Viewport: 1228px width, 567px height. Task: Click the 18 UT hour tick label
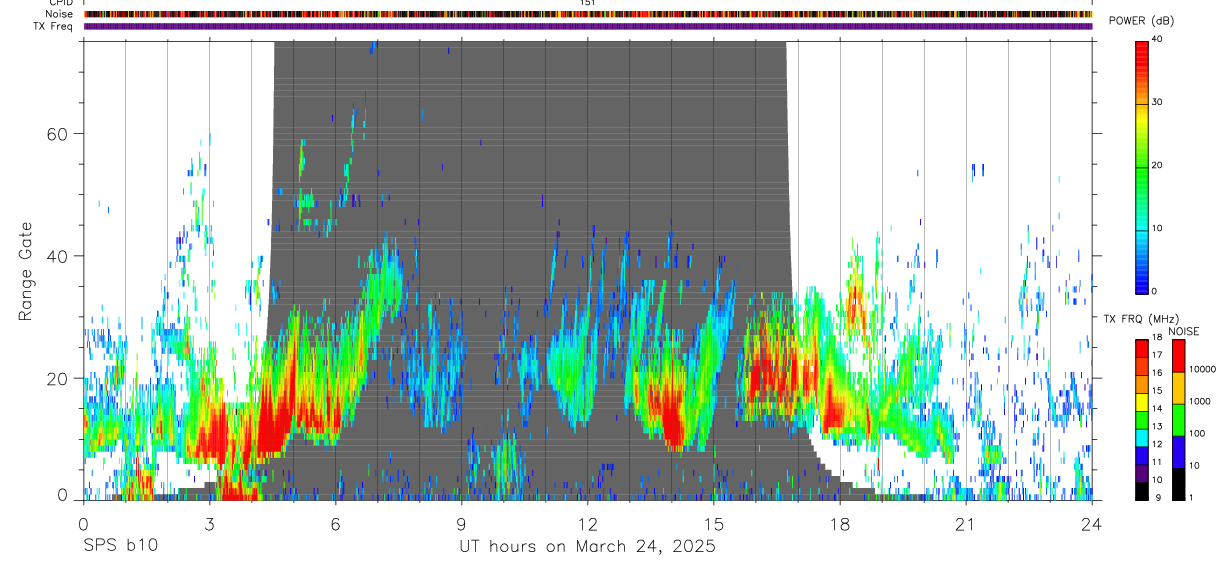tap(840, 524)
